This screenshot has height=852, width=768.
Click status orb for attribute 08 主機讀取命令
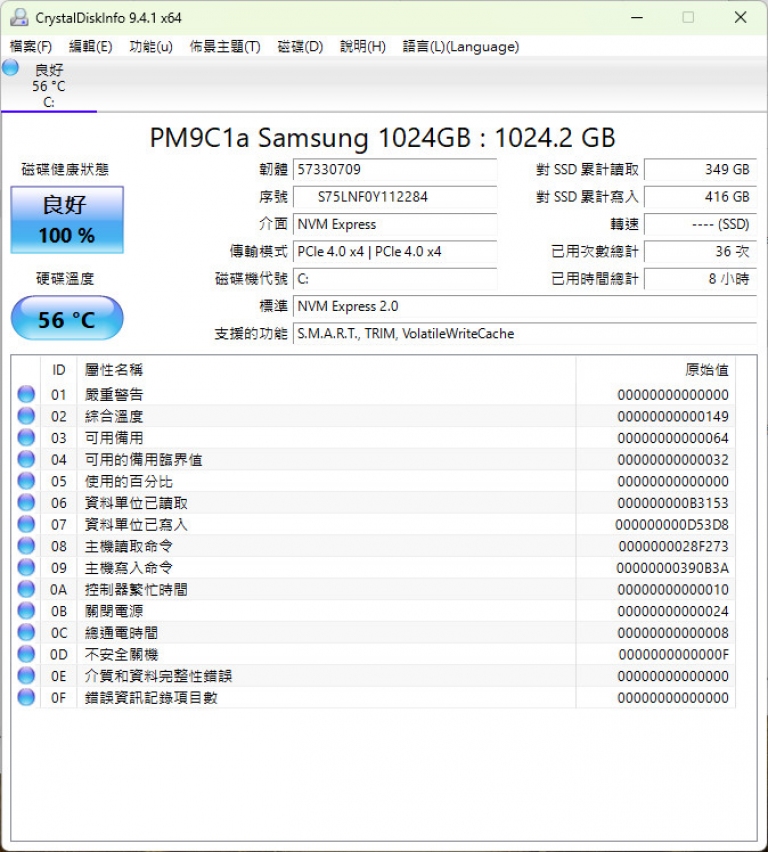(x=26, y=546)
